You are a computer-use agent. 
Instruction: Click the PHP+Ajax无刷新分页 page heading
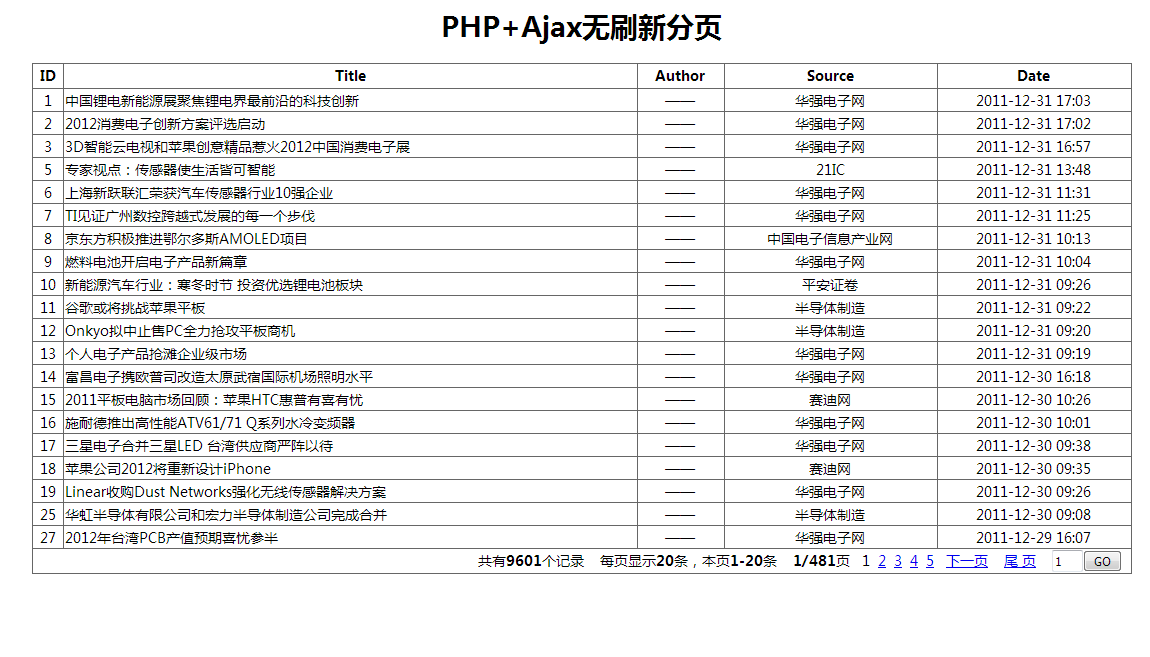coord(582,27)
